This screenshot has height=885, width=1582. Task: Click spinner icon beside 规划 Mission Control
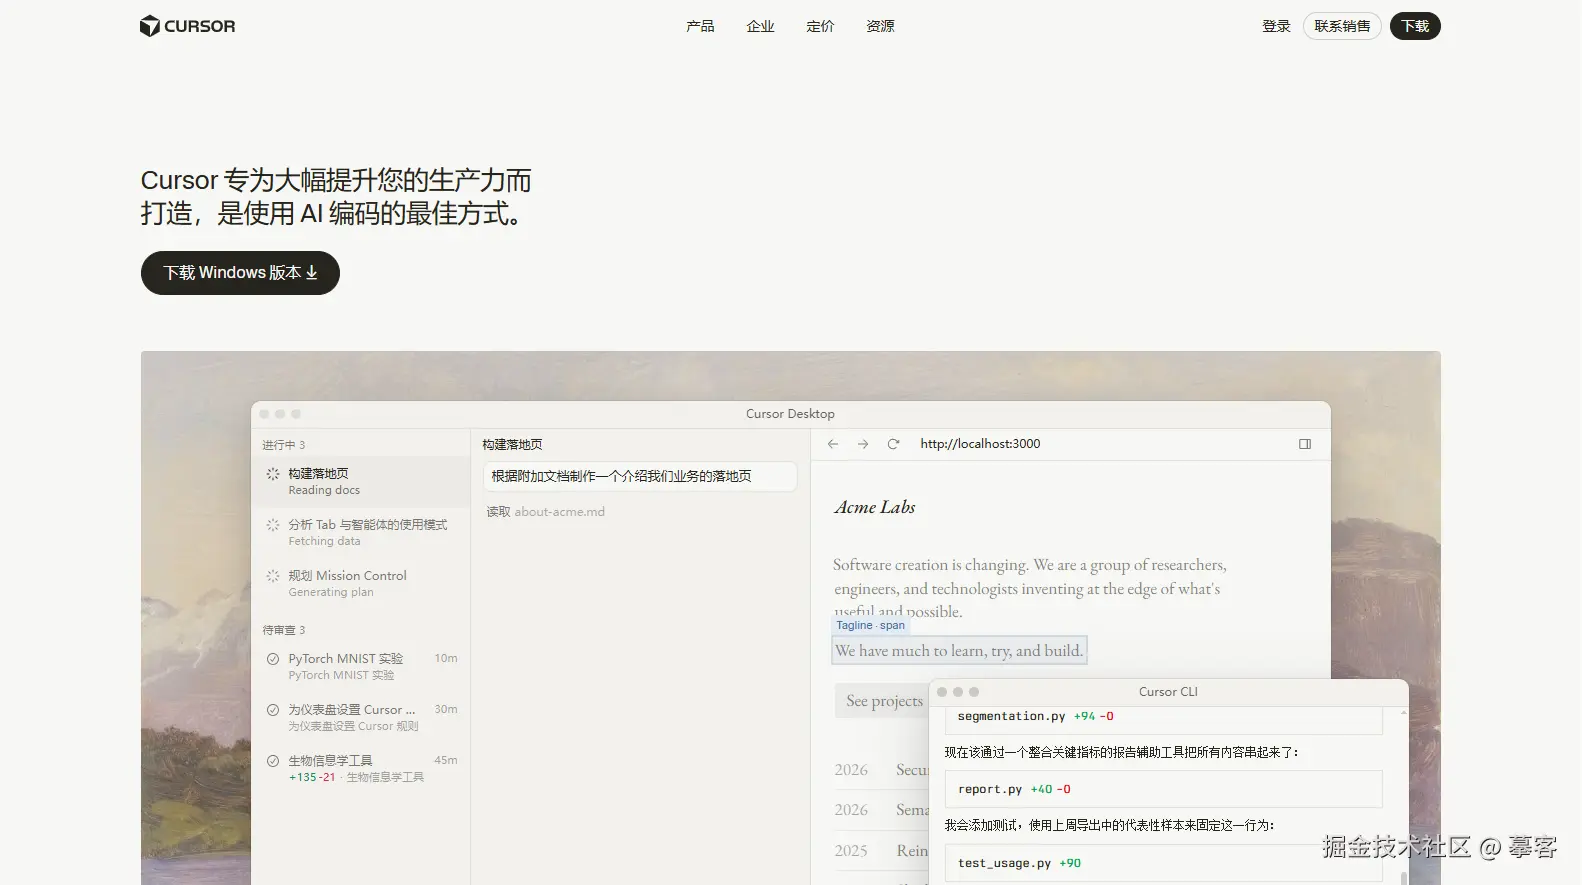(273, 576)
